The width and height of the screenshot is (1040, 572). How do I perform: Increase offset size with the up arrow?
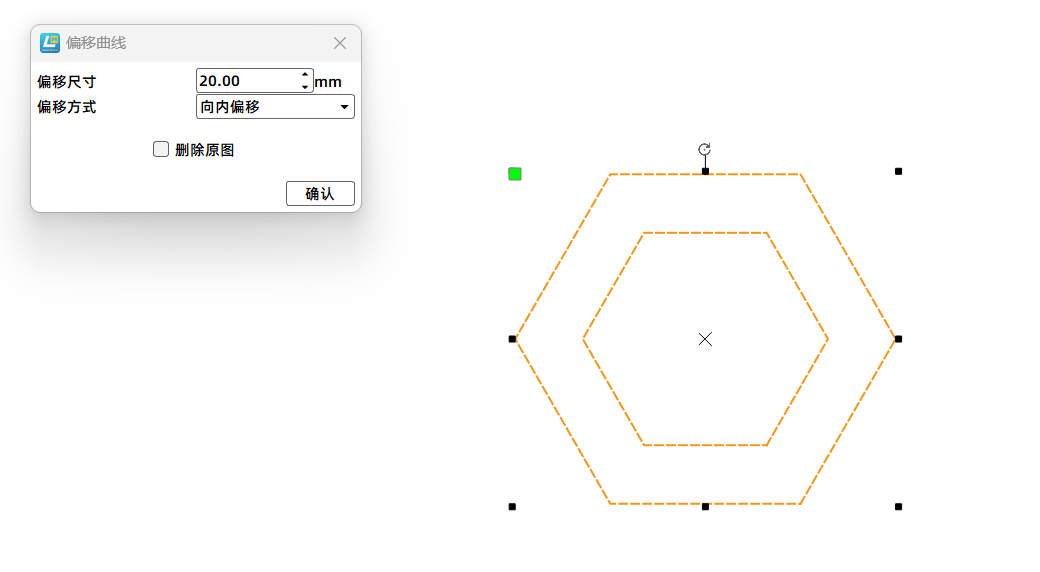306,75
